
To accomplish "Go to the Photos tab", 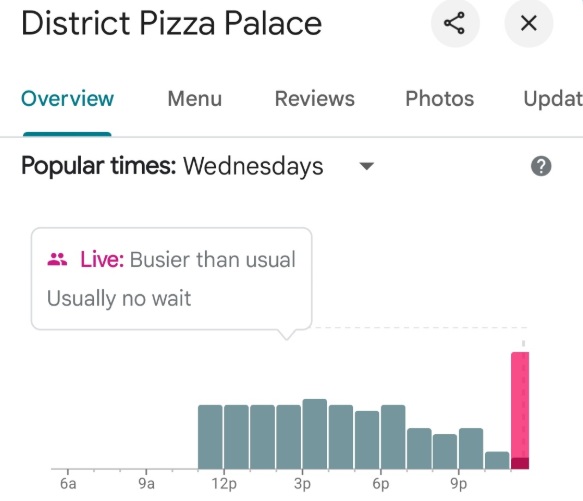I will pyautogui.click(x=439, y=99).
